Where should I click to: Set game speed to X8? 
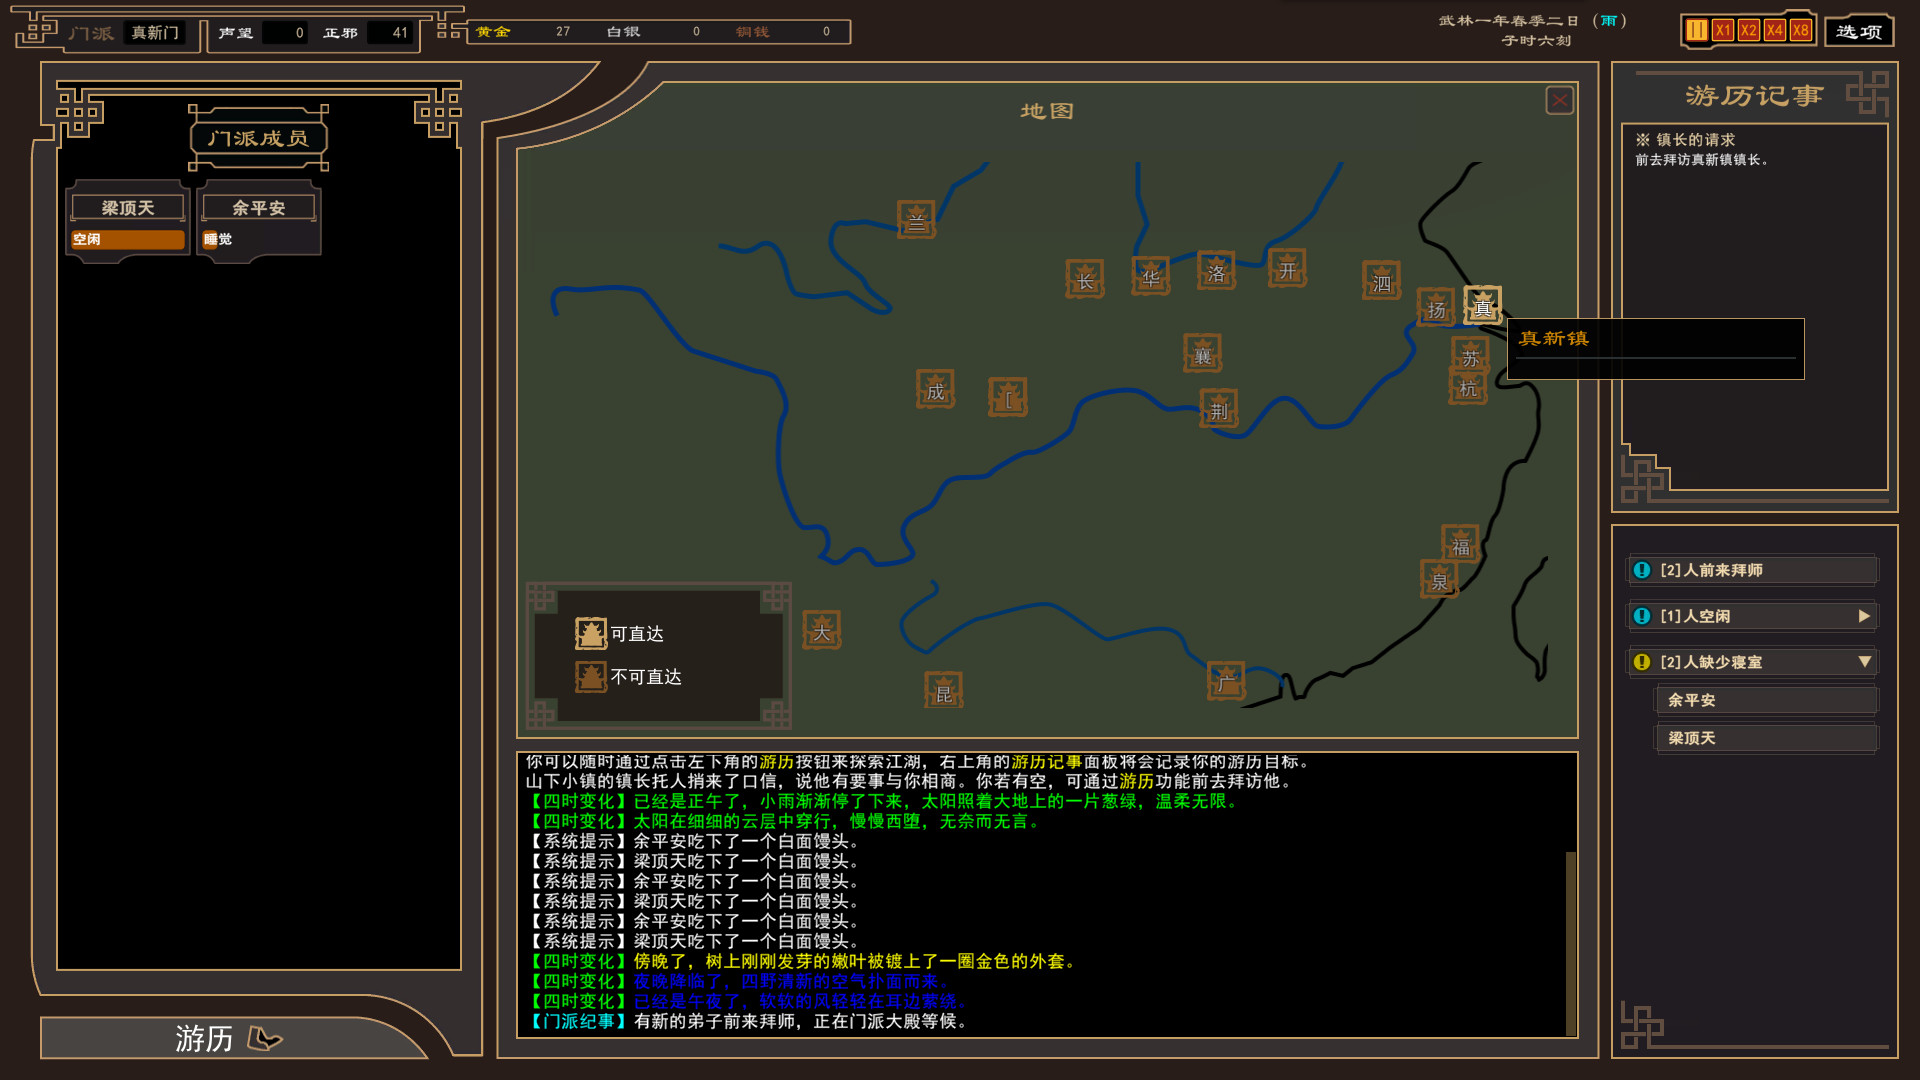pyautogui.click(x=1800, y=30)
